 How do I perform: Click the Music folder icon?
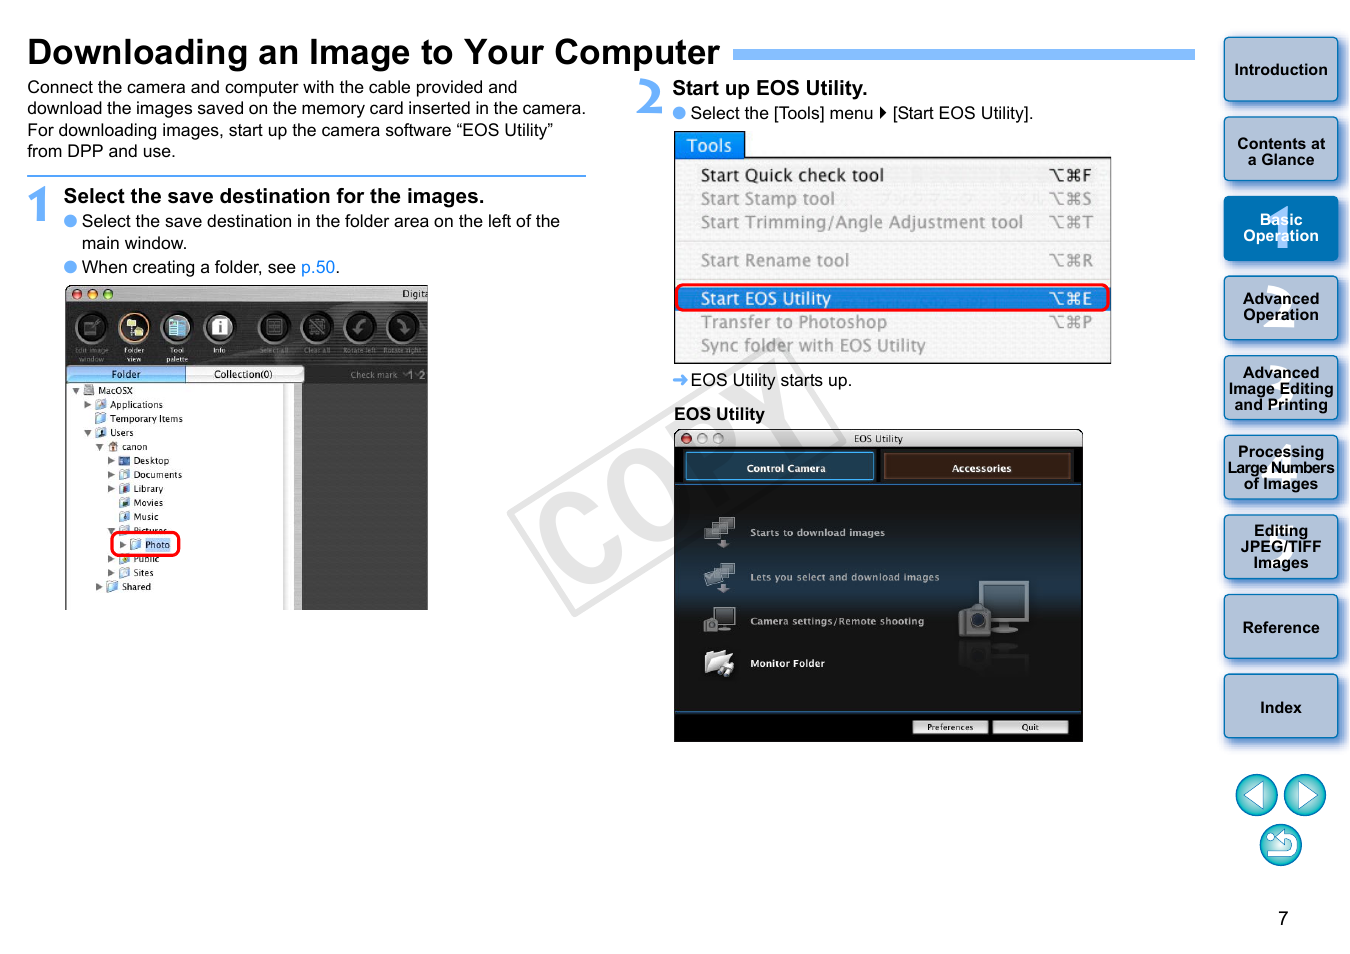click(x=125, y=517)
